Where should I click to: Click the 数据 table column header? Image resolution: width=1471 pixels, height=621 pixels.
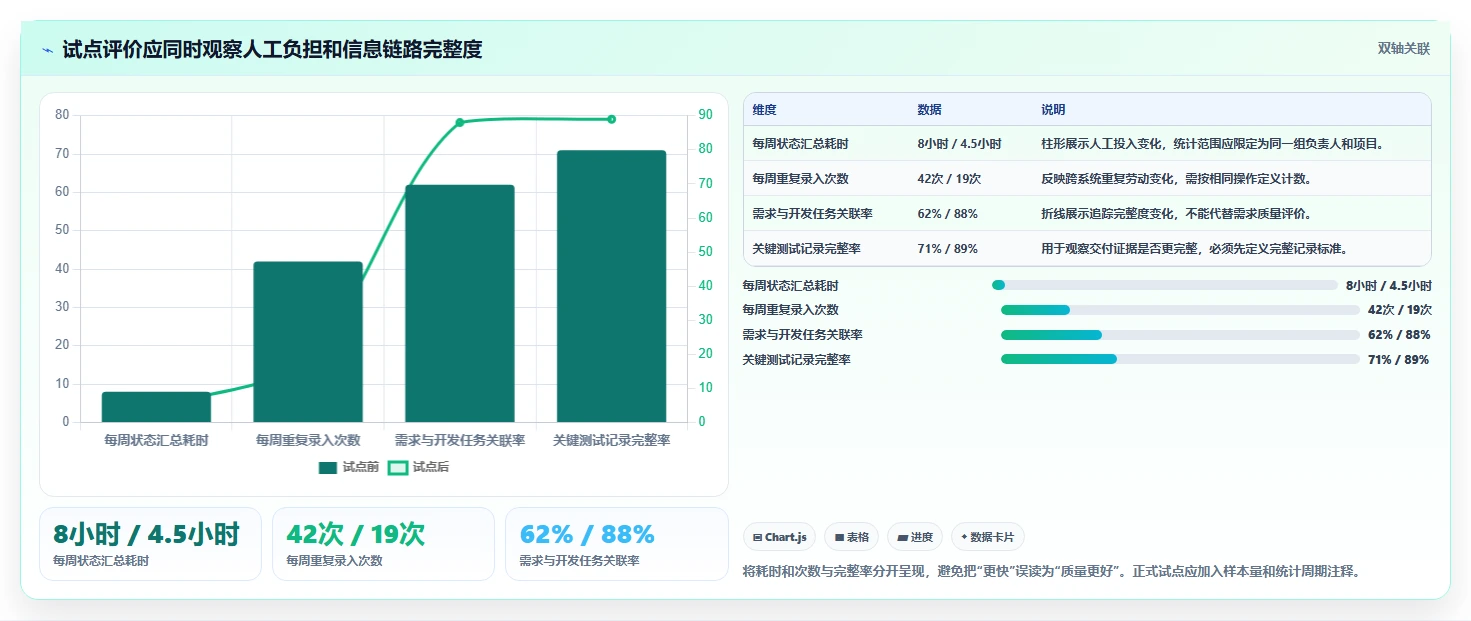click(929, 110)
